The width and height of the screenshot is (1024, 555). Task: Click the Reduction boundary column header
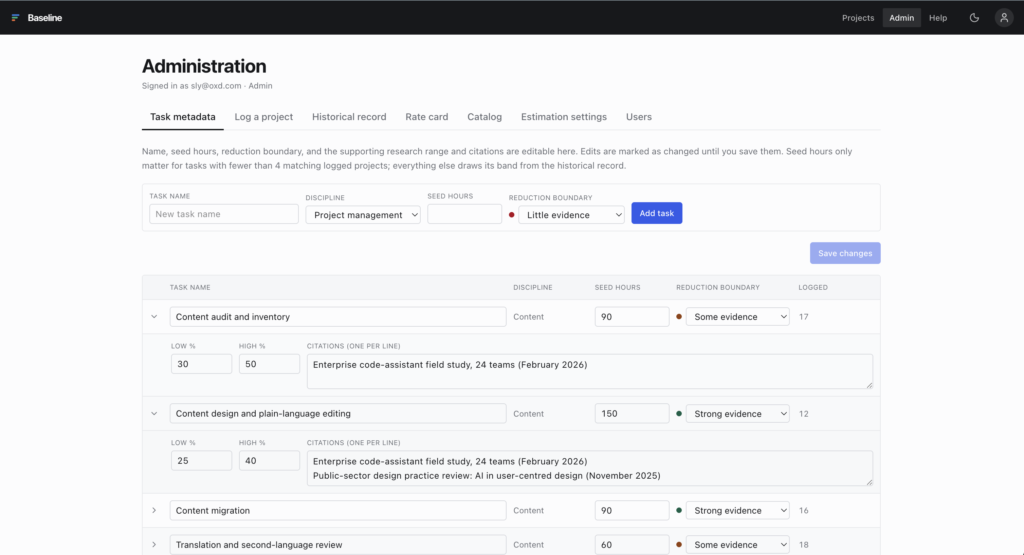(x=718, y=287)
